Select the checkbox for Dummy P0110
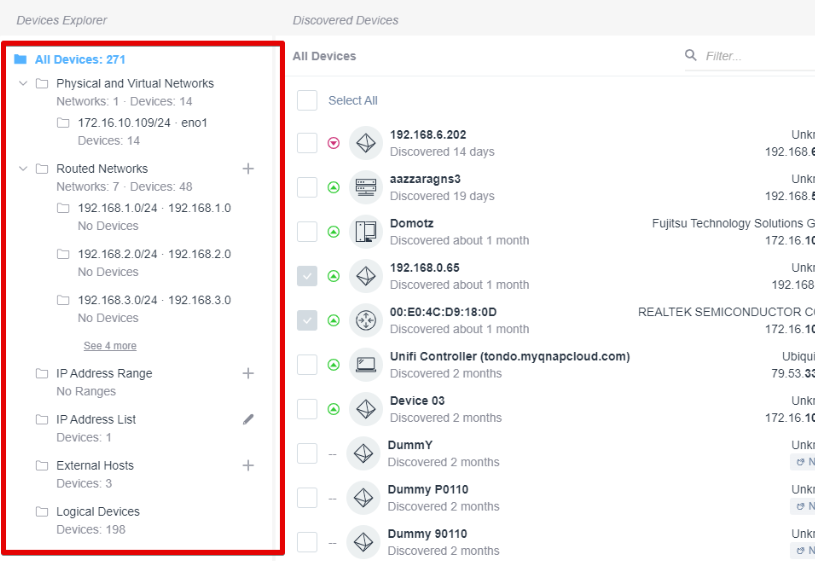This screenshot has width=815, height=561. click(x=307, y=497)
